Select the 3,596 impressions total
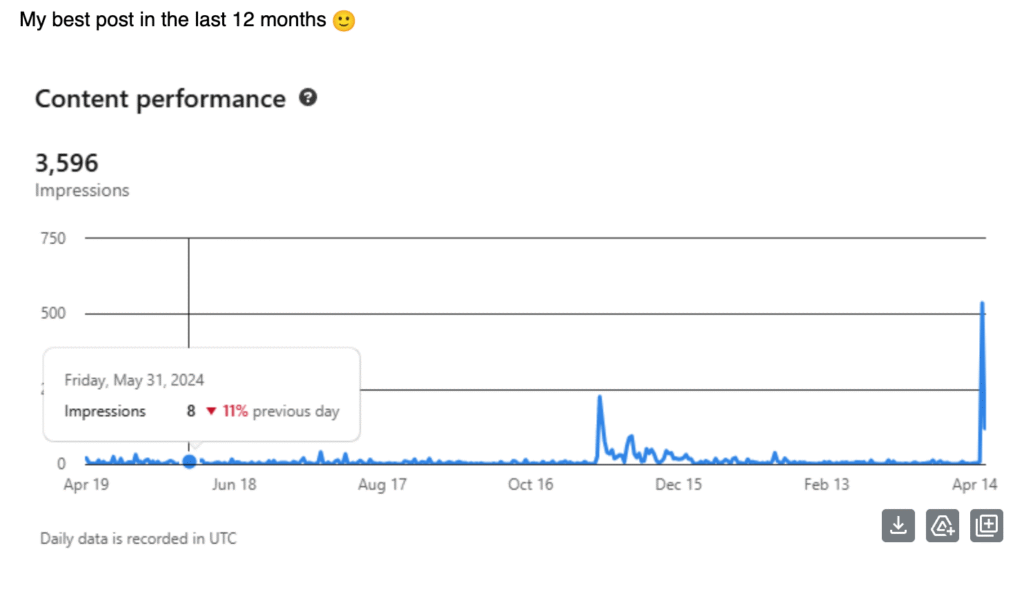Viewport: 1024px width, 596px height. (67, 163)
